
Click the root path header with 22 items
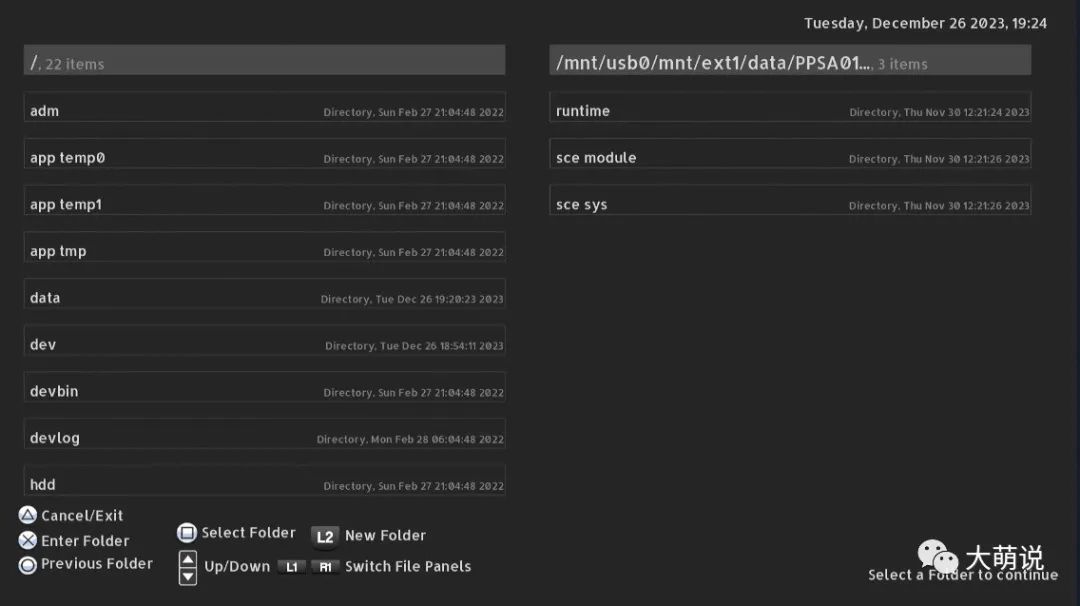point(264,62)
